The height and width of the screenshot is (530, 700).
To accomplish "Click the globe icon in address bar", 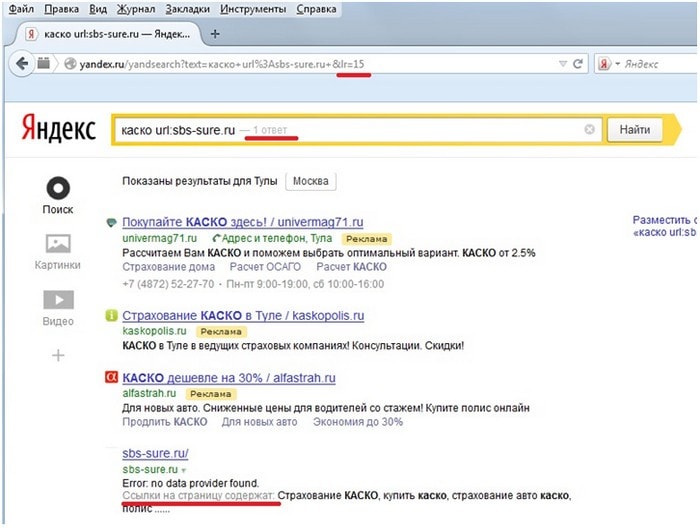I will point(70,64).
